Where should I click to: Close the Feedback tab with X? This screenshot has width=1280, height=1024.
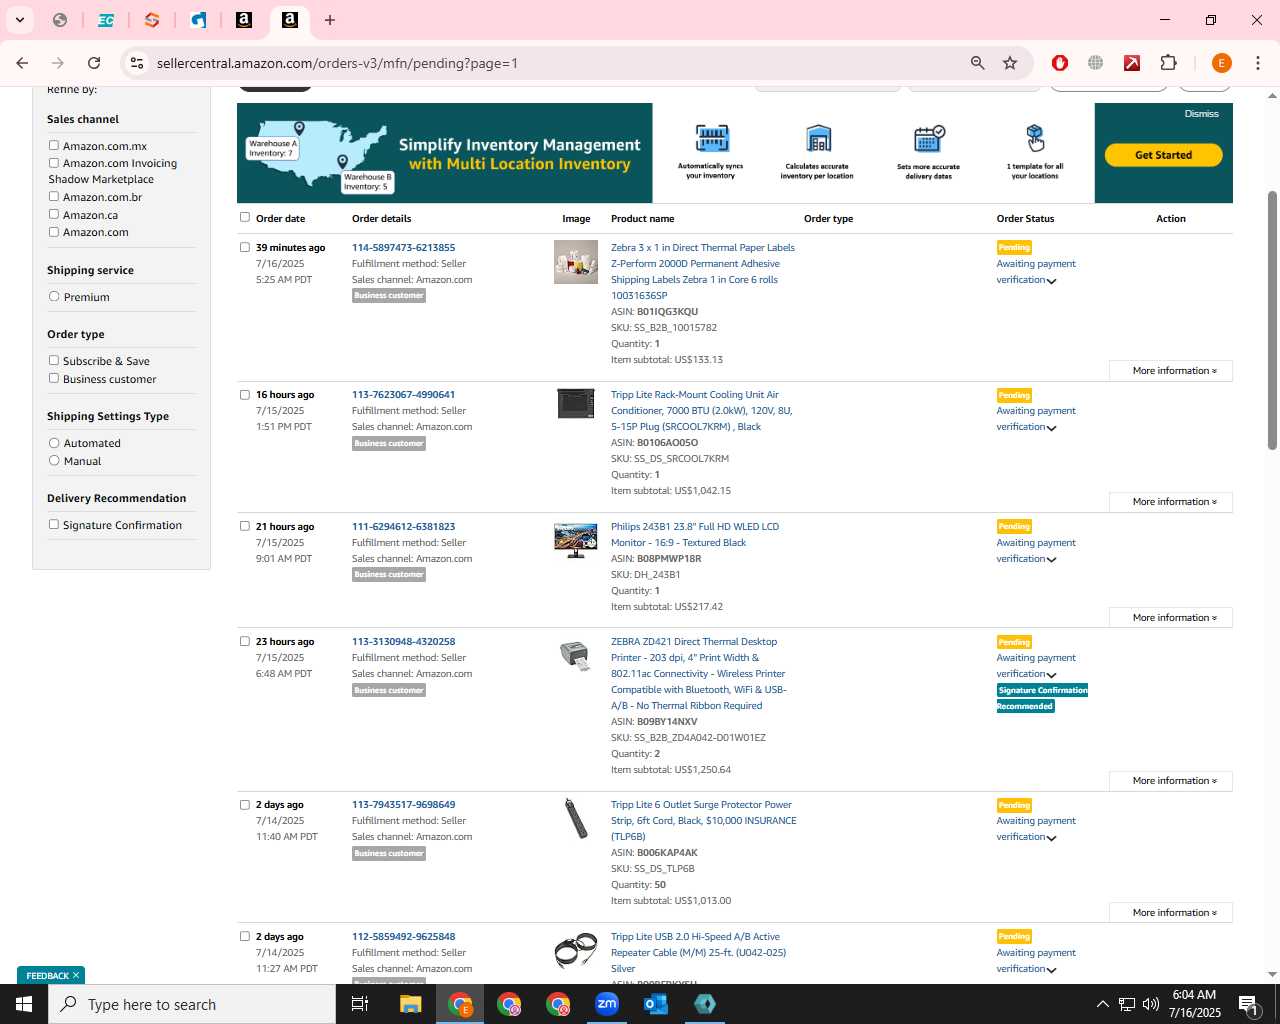coord(75,975)
